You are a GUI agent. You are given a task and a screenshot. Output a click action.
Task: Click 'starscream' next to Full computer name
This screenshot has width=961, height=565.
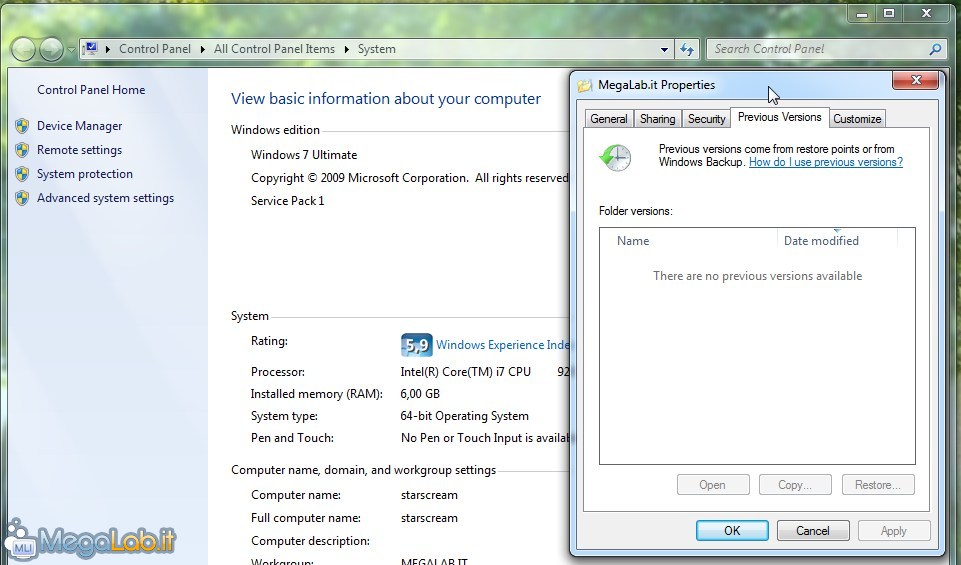(429, 518)
